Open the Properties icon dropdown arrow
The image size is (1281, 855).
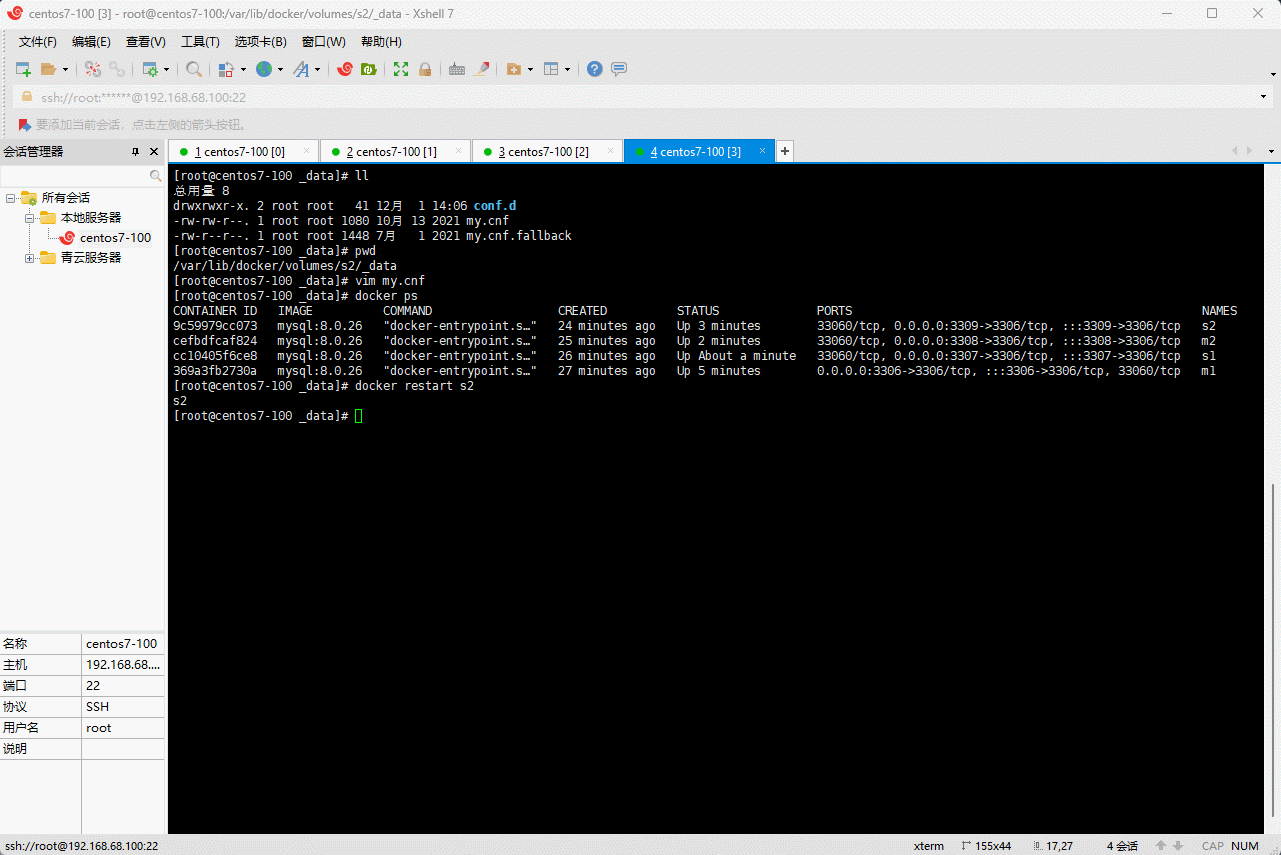167,69
